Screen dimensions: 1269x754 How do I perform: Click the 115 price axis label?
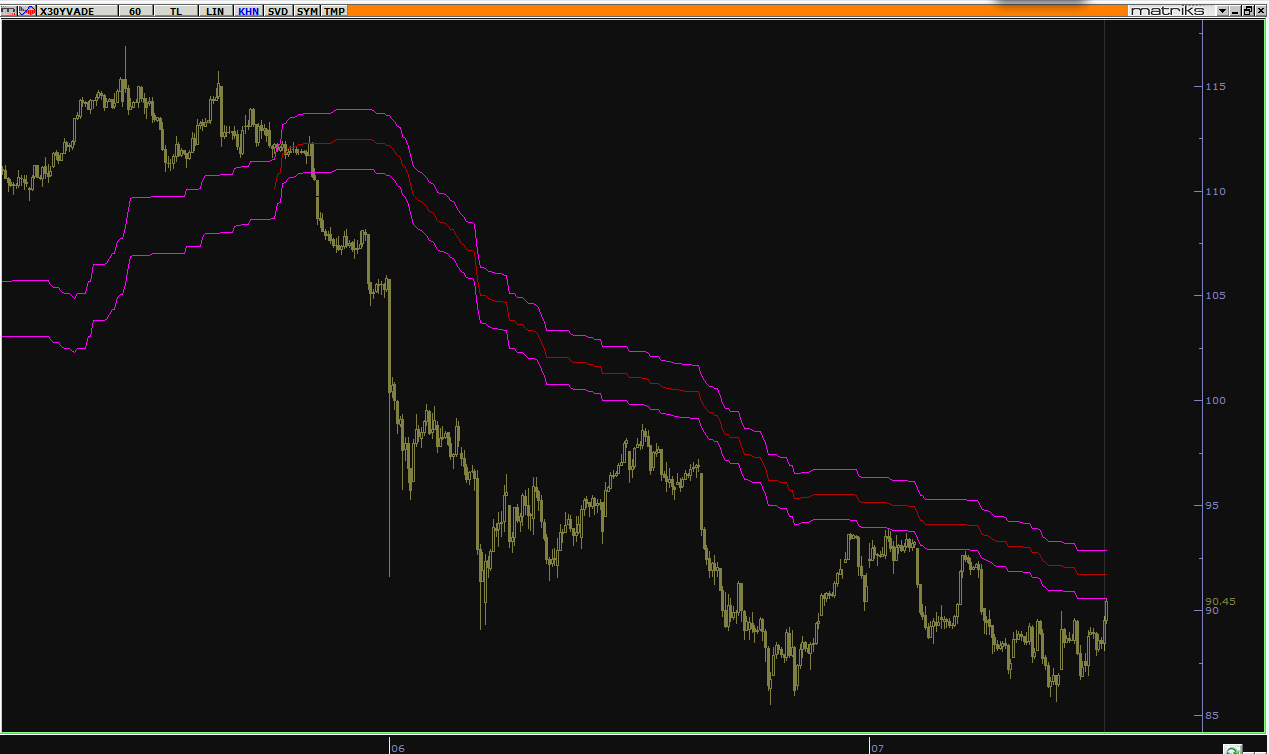1215,87
